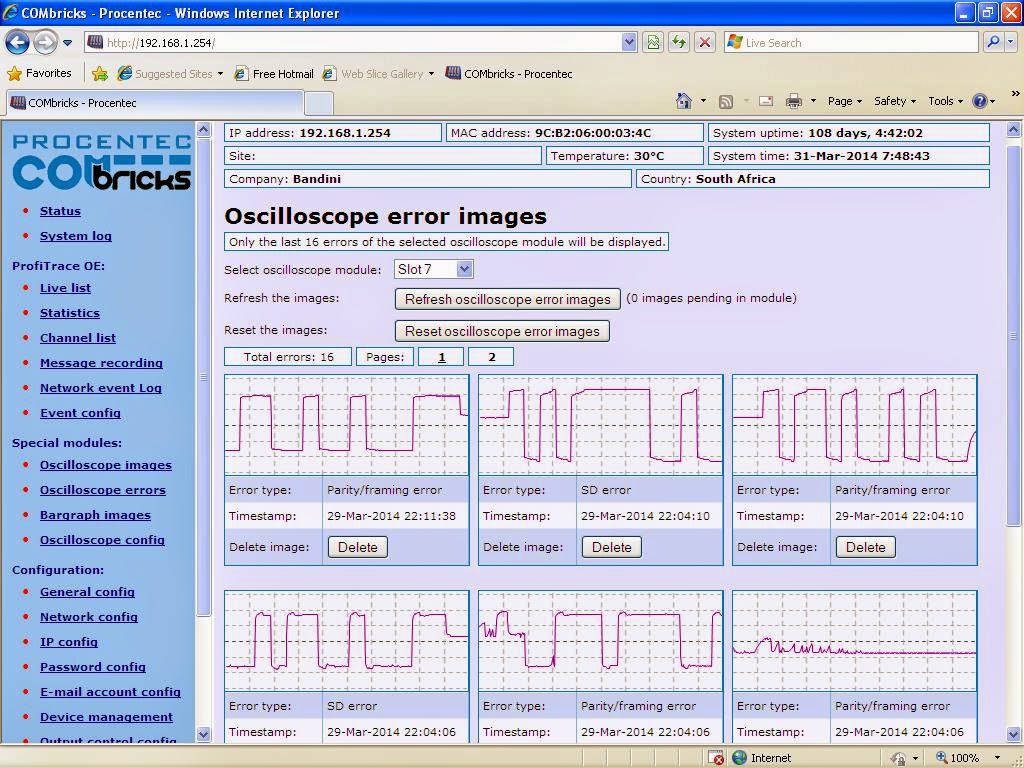1024x768 pixels.
Task: Select the COMbricks - Procentec tab
Action: pos(154,103)
